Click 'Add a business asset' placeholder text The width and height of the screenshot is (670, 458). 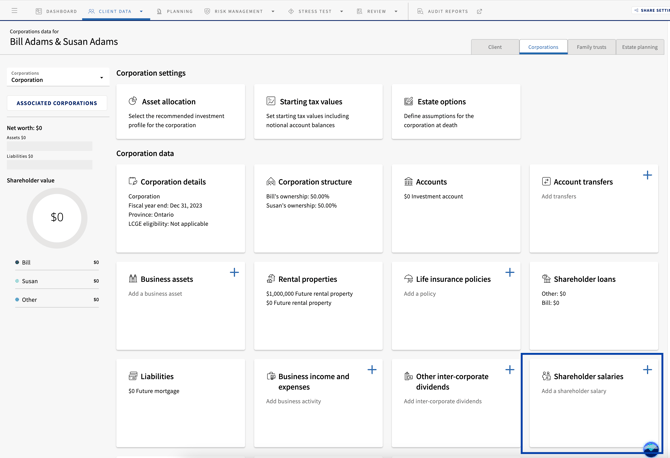[x=155, y=294]
